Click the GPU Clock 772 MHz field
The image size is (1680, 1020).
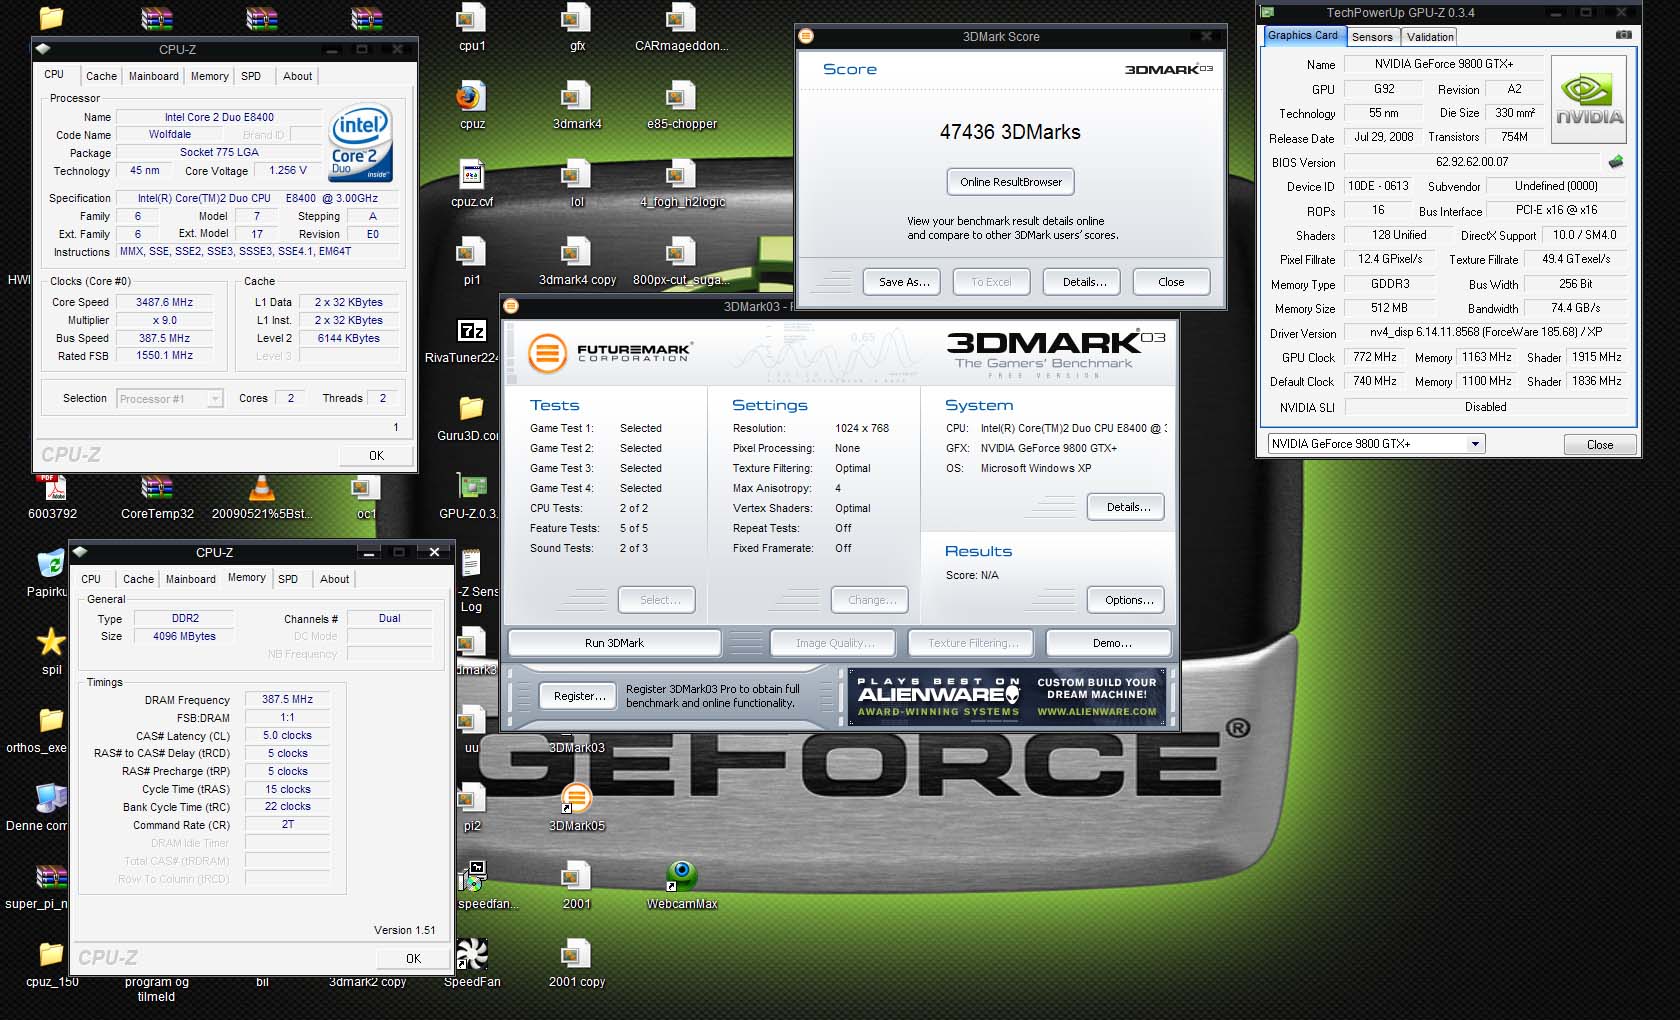point(1374,357)
